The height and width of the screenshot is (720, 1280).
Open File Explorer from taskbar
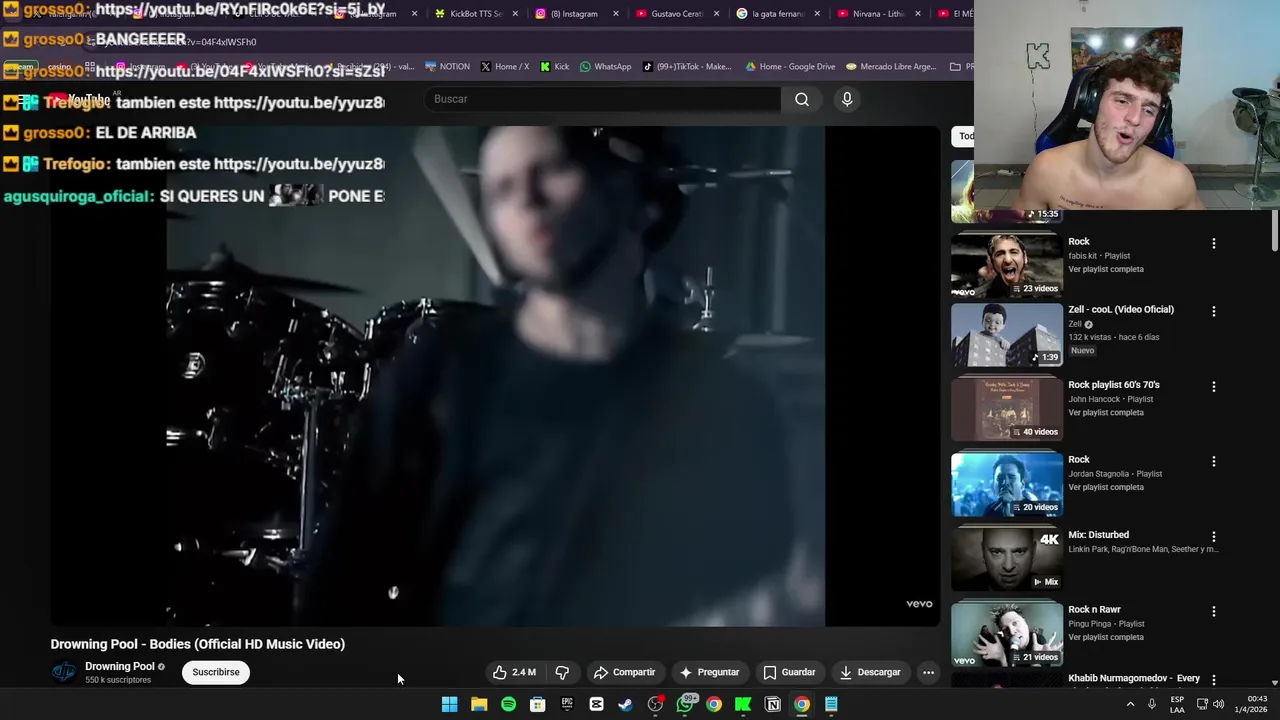(479, 704)
